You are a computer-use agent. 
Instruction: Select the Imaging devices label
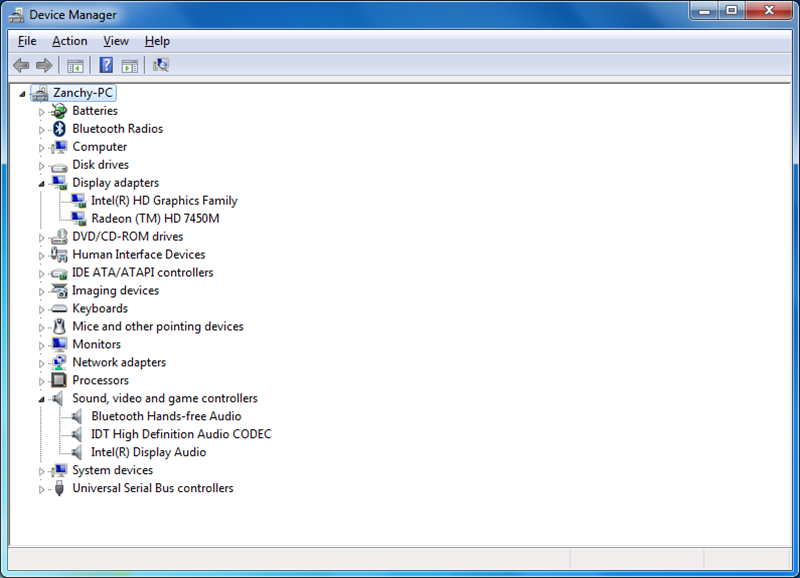click(115, 291)
